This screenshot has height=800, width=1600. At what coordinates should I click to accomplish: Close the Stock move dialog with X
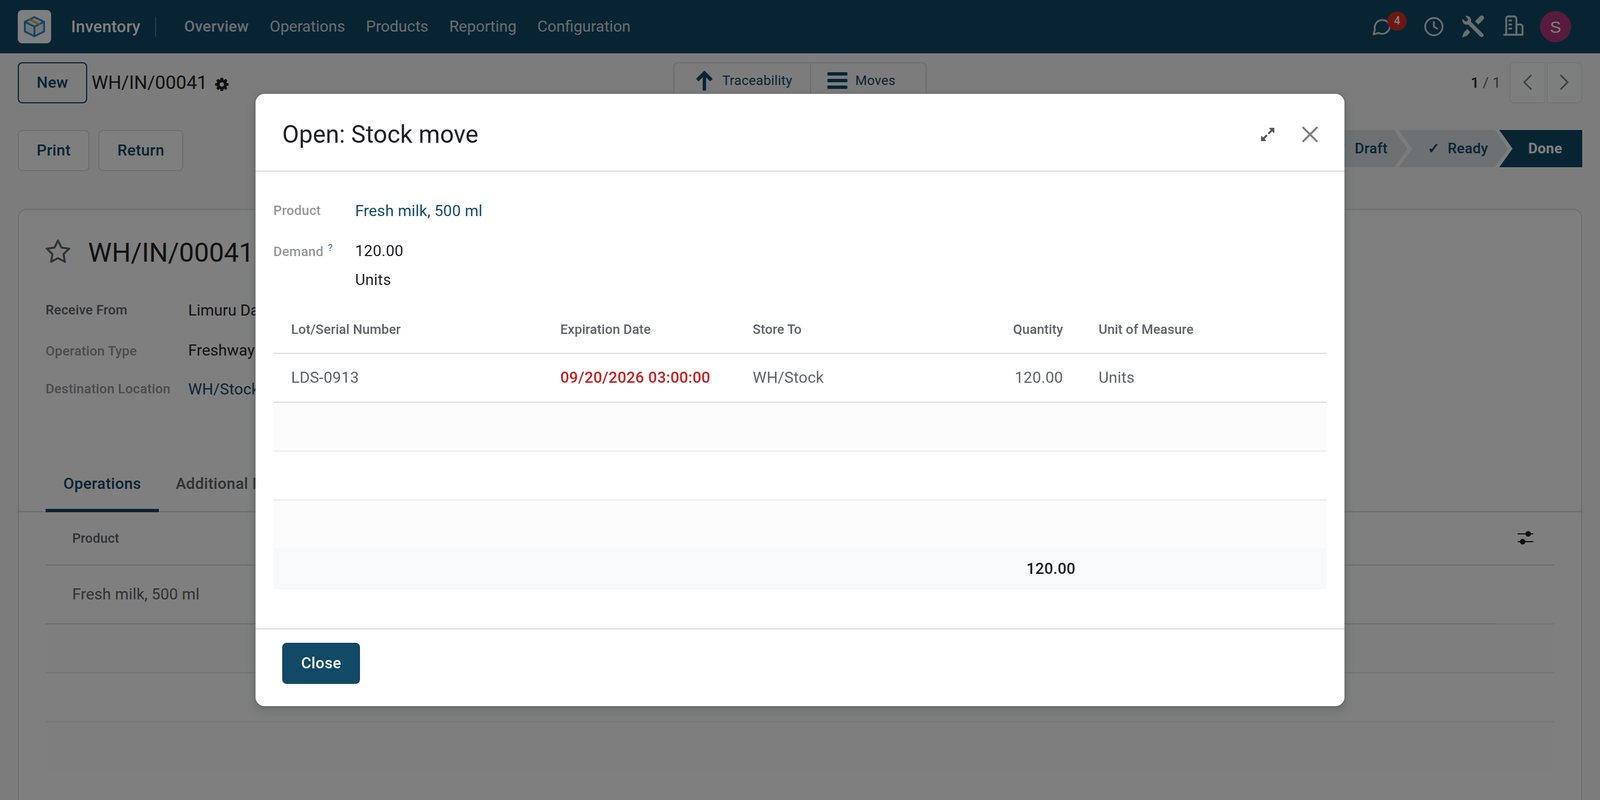tap(1310, 134)
